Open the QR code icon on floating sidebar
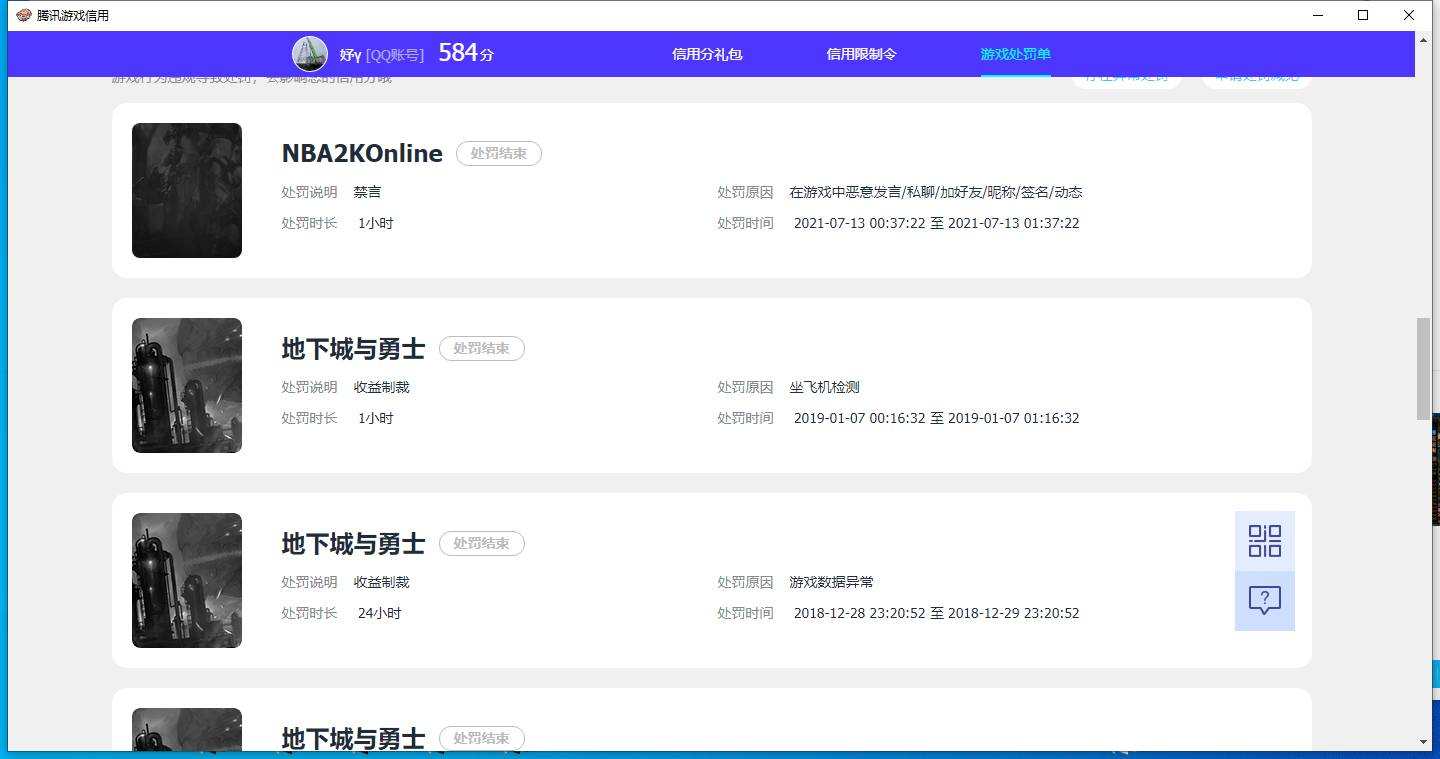Viewport: 1440px width, 759px height. (1265, 541)
